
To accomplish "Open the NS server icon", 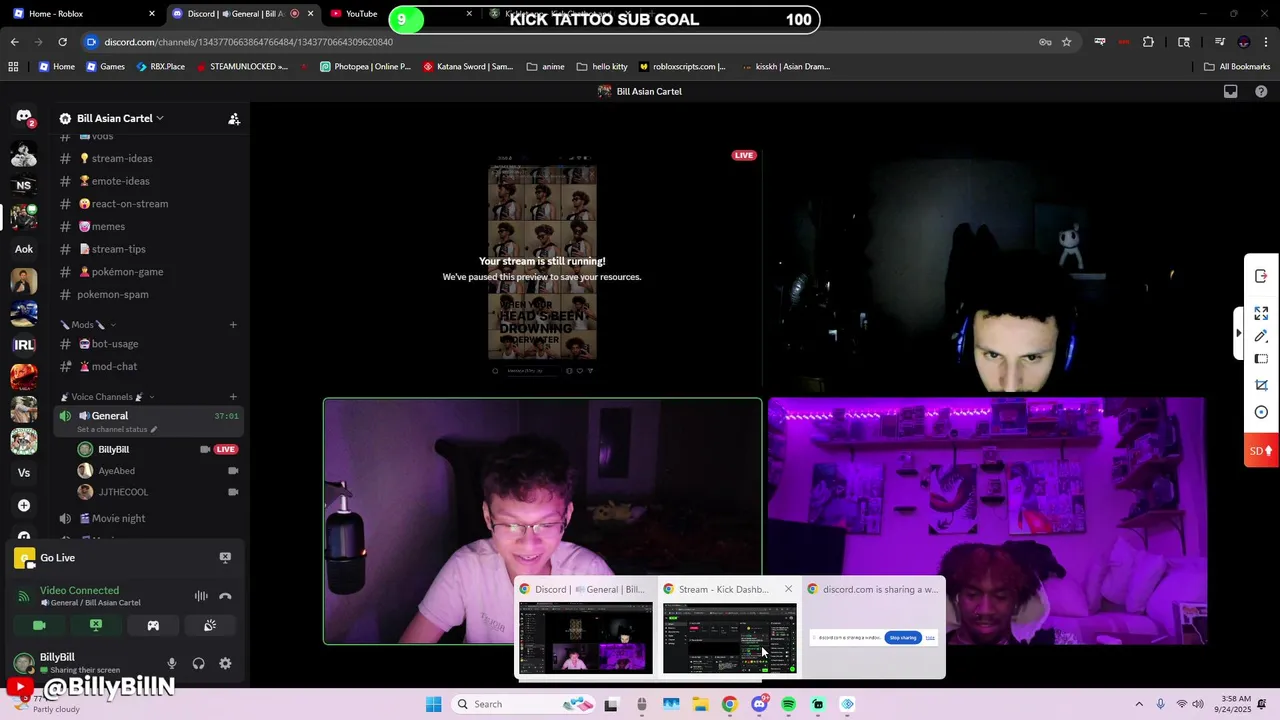I will pos(24,185).
